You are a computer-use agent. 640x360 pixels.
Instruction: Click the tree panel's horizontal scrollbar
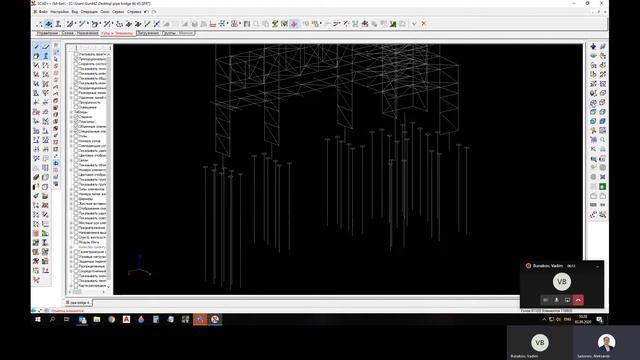[88, 292]
